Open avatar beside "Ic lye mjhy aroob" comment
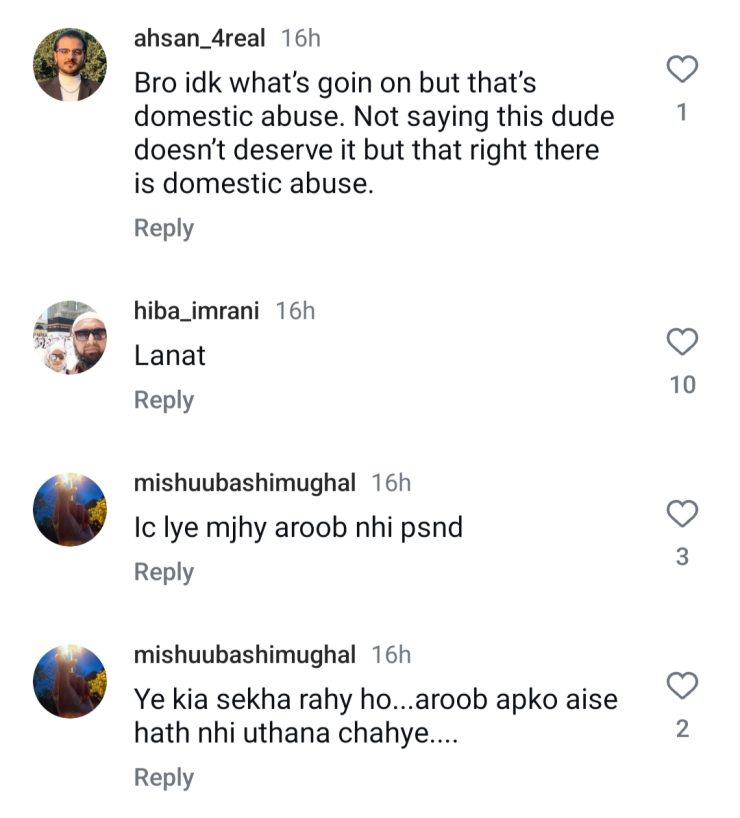 (x=70, y=509)
